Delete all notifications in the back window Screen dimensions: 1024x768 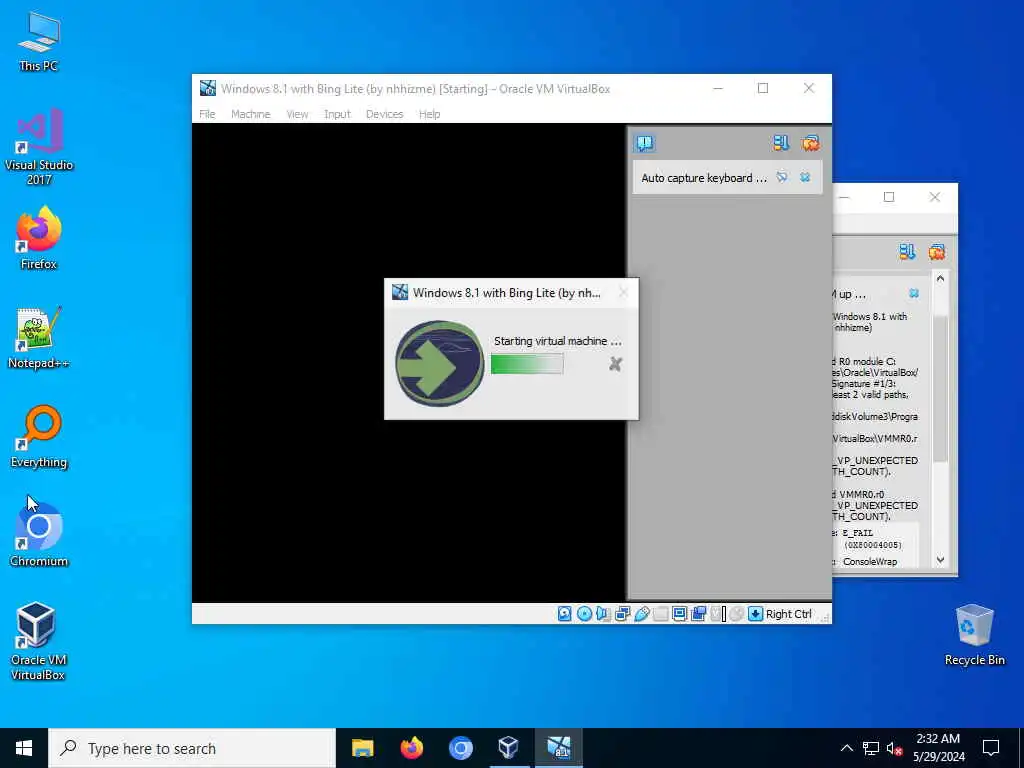point(936,251)
